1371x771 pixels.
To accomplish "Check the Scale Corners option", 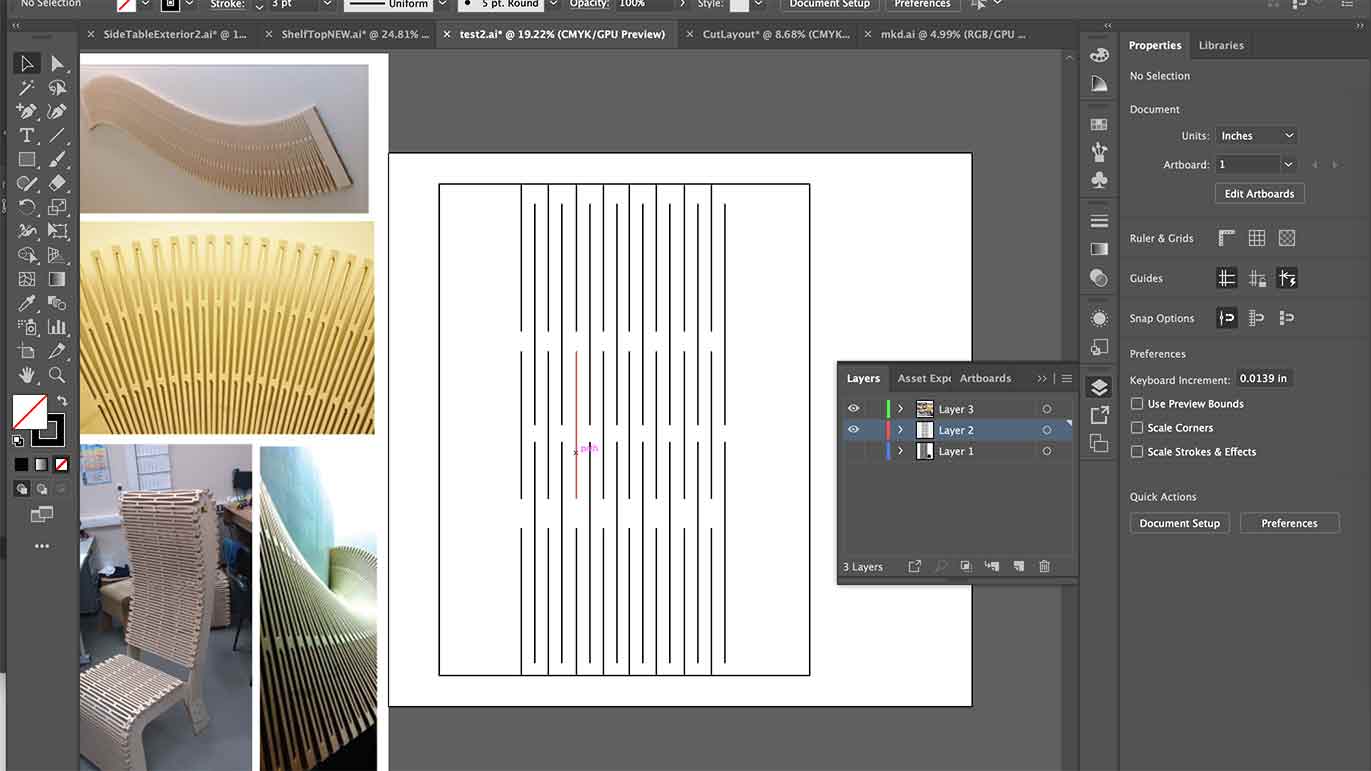I will [1136, 428].
